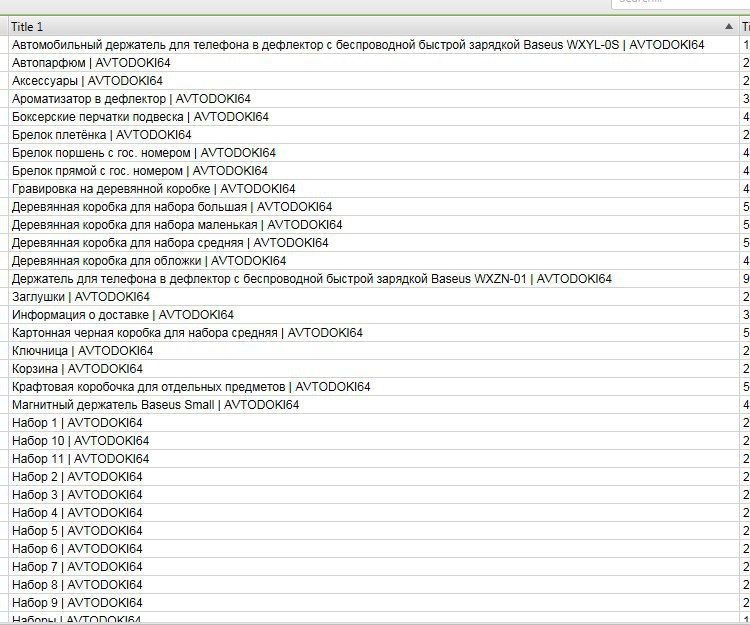Image resolution: width=750 pixels, height=625 pixels.
Task: Select the 'Брелок прямой с гос. номером' row
Action: pos(374,171)
